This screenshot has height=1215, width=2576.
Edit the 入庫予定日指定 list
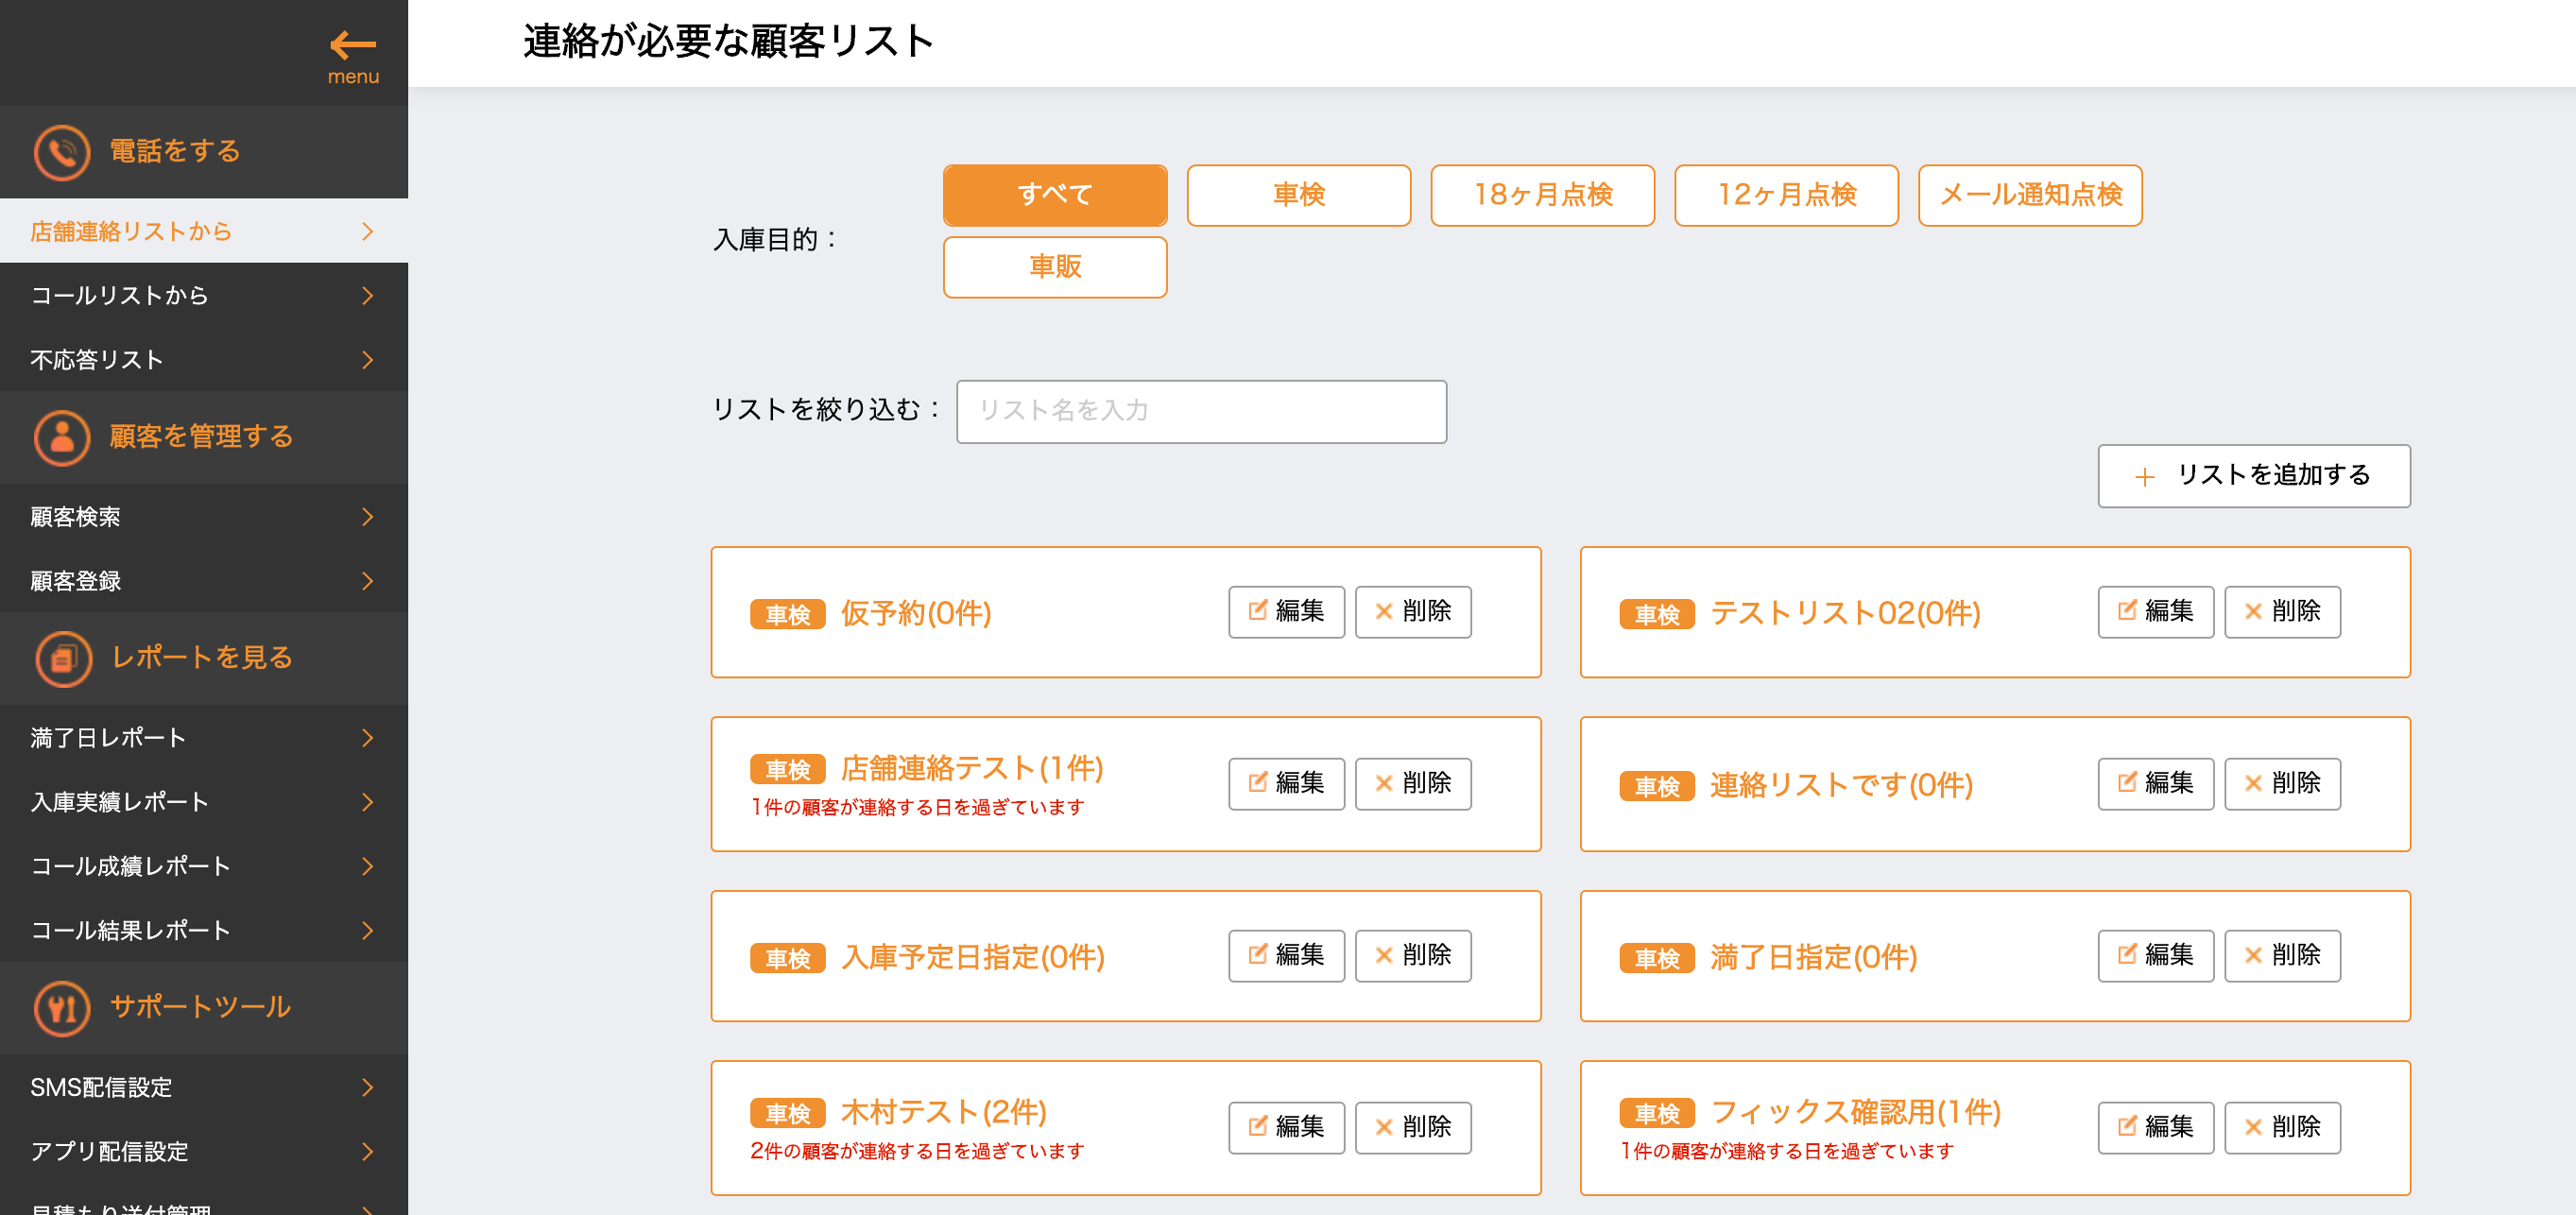coord(1286,955)
